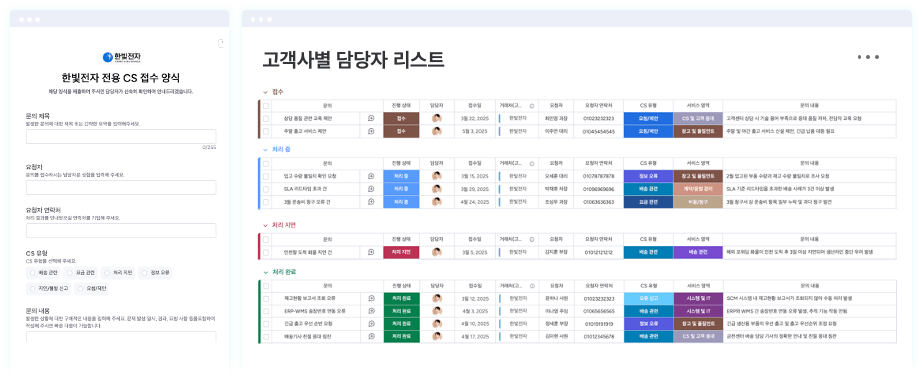Click assignee avatar in 3월 운송비 청구 오류 건 row
Image resolution: width=922 pixels, height=390 pixels.
(x=436, y=202)
